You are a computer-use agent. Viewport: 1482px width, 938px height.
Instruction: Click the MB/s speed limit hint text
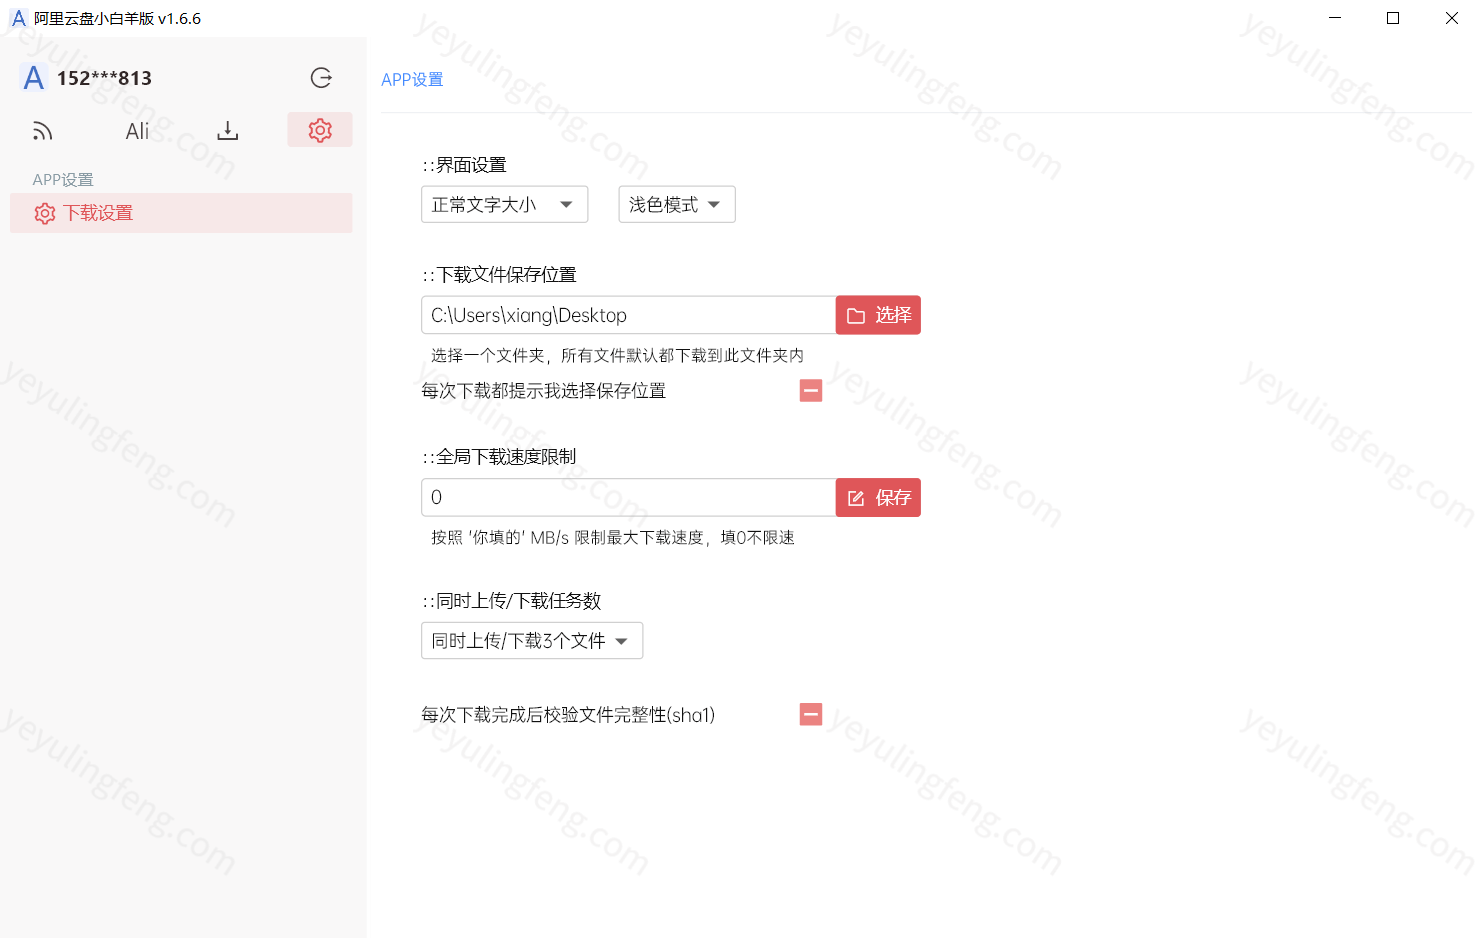613,537
